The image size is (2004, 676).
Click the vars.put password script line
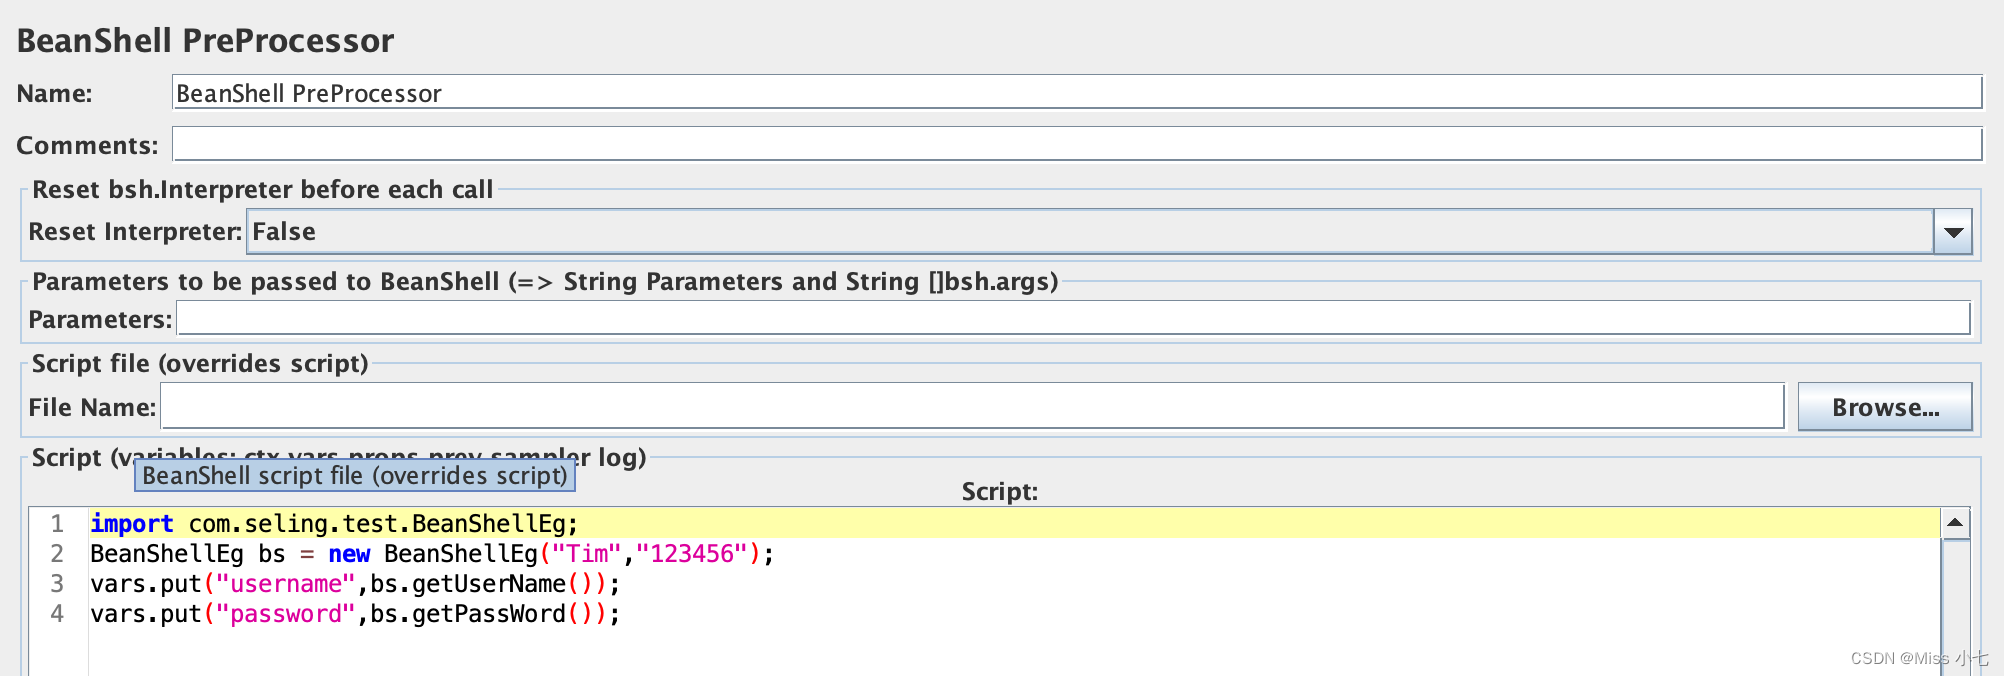coord(355,613)
